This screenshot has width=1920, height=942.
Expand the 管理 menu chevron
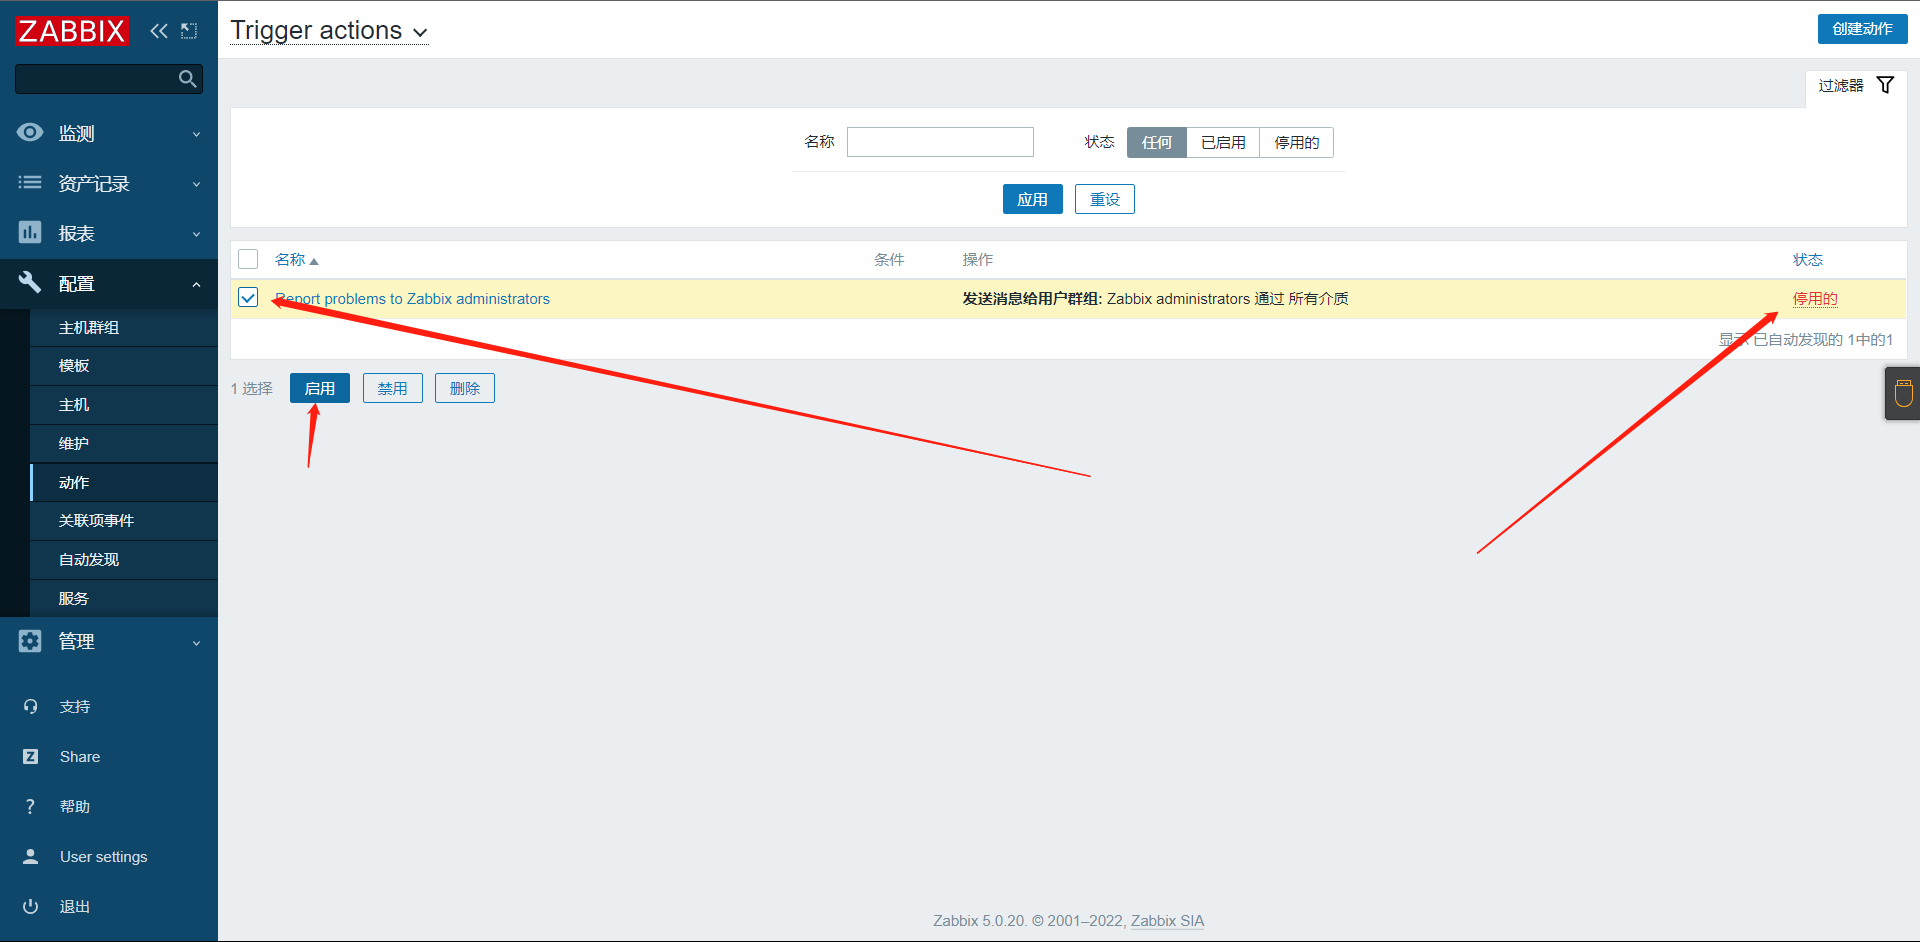pos(196,642)
